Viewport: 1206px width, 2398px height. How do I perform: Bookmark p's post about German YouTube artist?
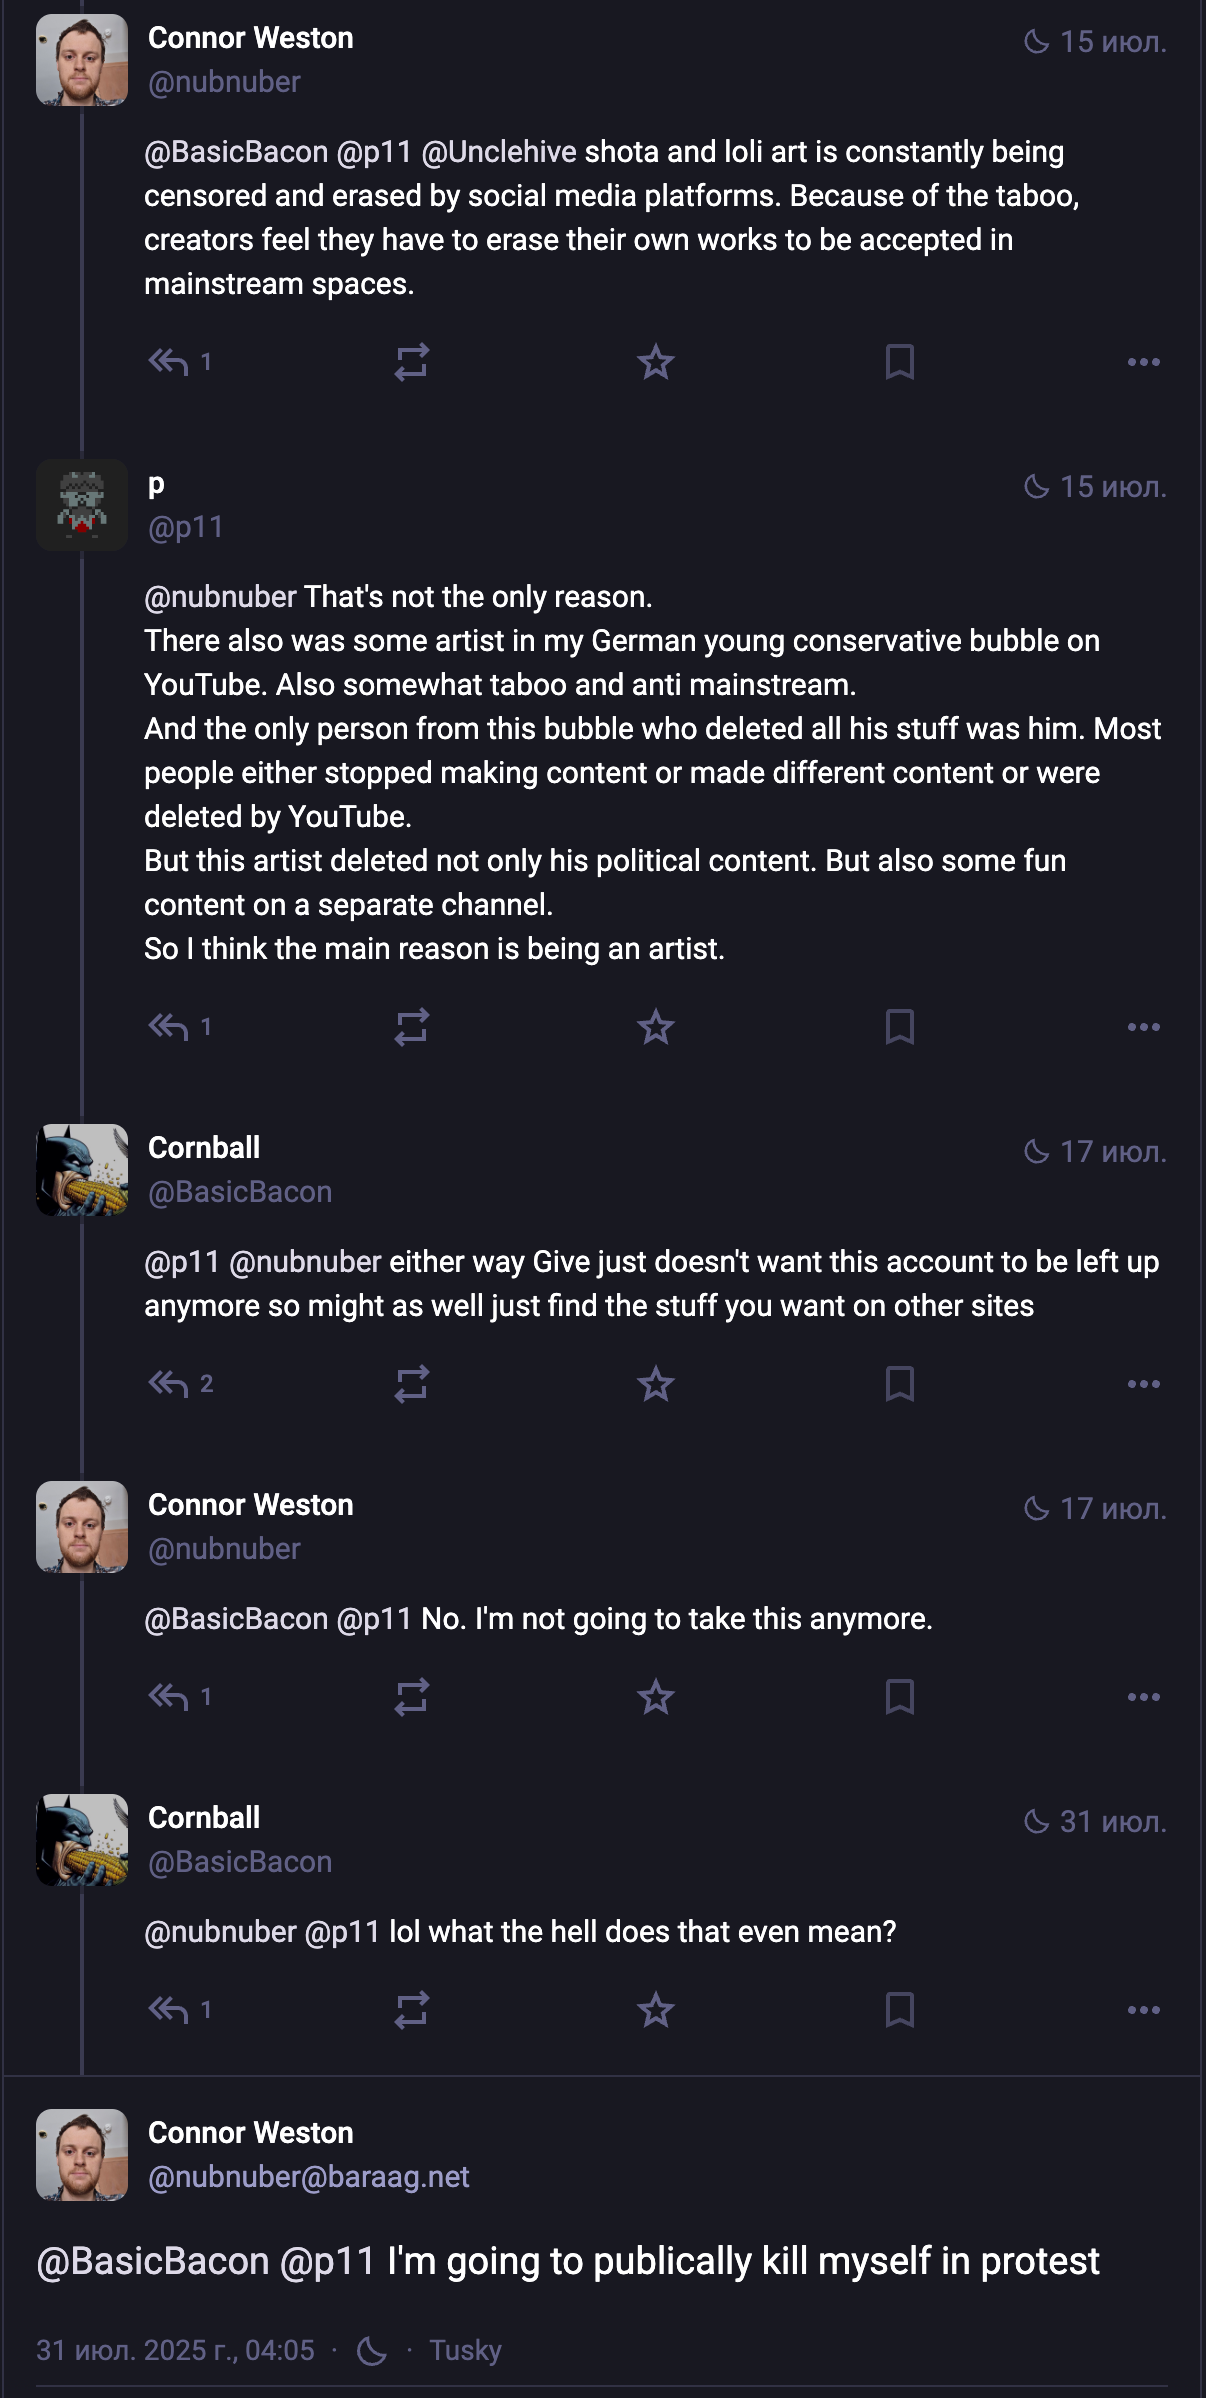pyautogui.click(x=899, y=1027)
